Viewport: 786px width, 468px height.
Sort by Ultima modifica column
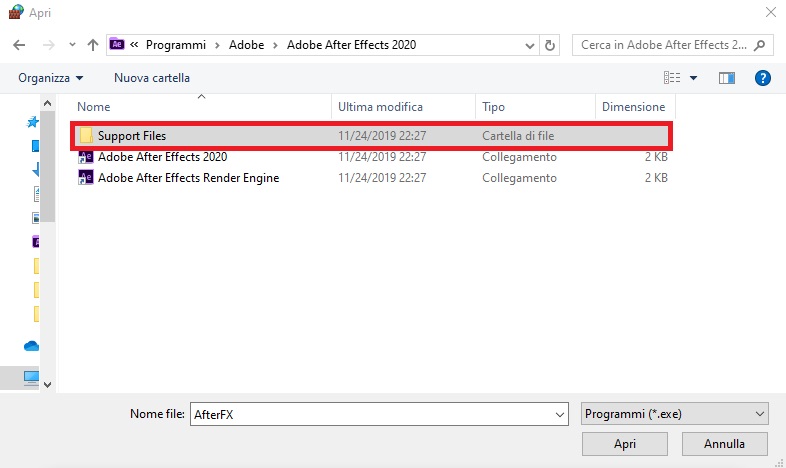click(x=380, y=107)
